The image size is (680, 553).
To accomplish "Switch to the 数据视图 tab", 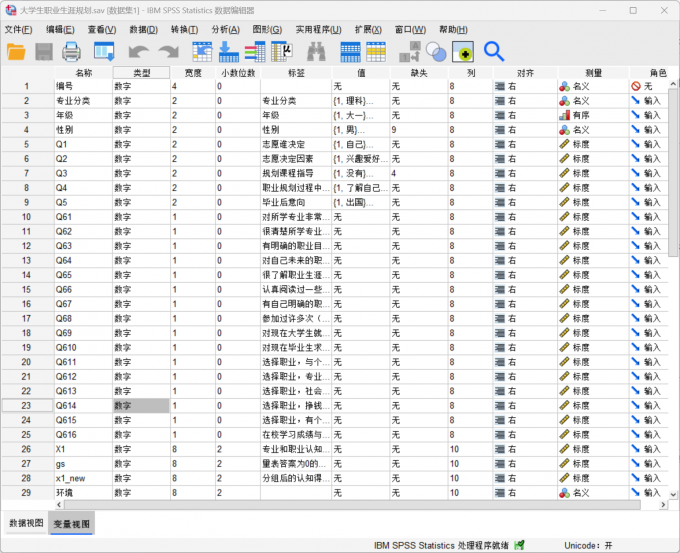I will (26, 523).
